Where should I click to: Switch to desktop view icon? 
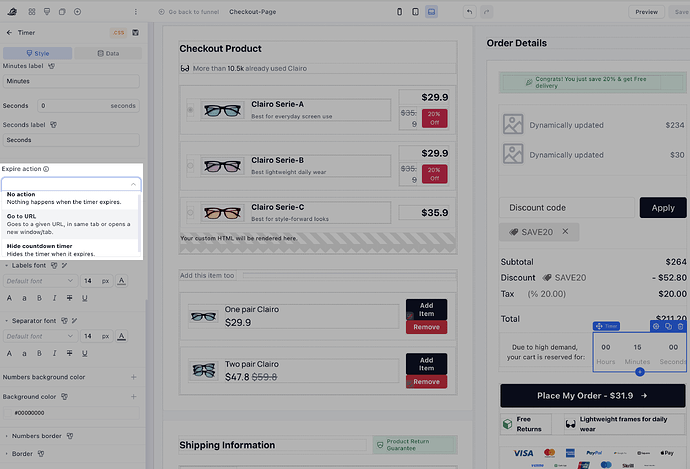431,12
